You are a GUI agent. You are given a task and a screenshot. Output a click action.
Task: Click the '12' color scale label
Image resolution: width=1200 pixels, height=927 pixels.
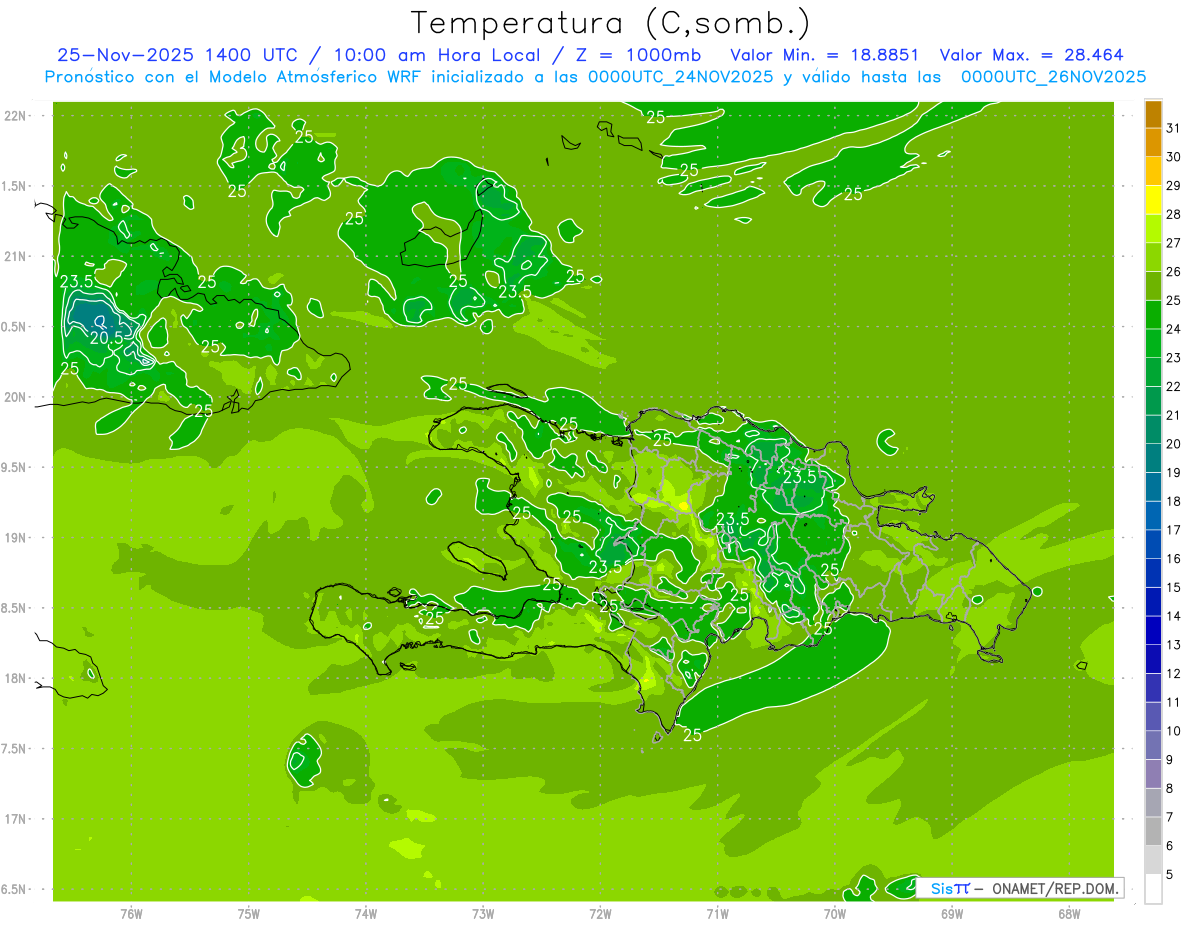coord(1174,673)
